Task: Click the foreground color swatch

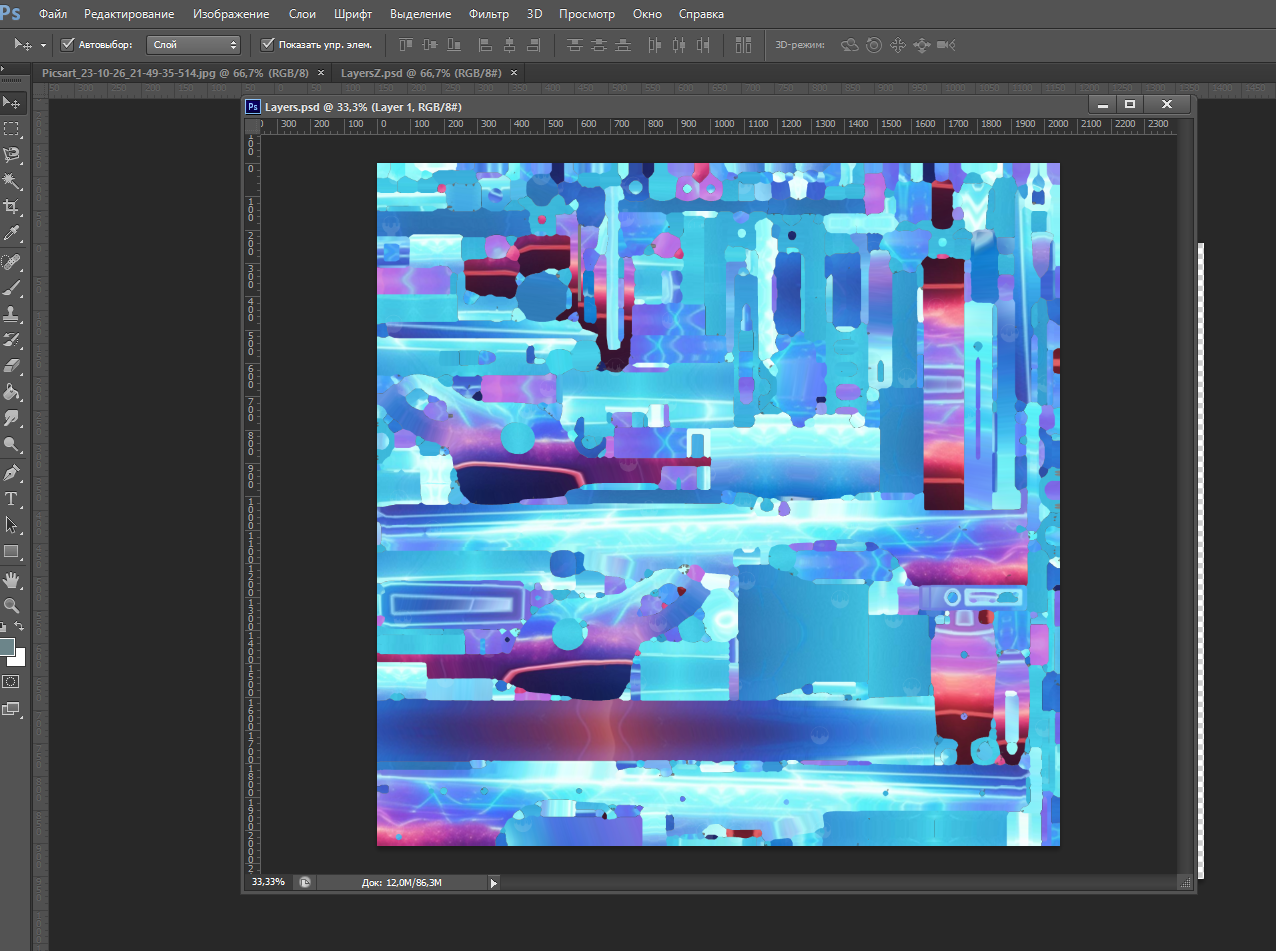Action: (x=7, y=647)
